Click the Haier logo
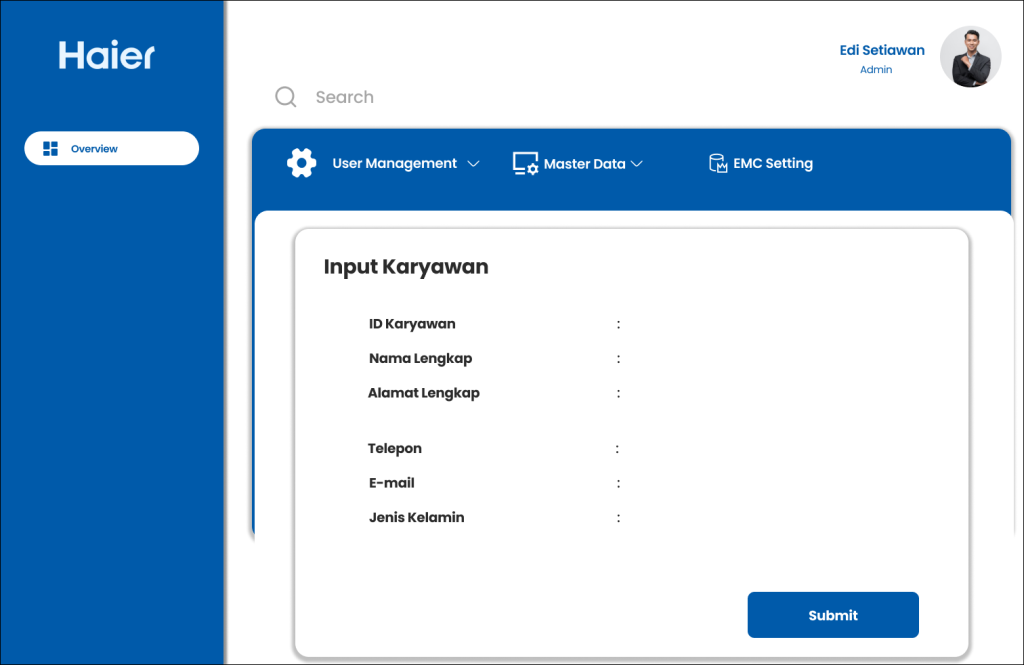Viewport: 1024px width, 665px height. (106, 55)
